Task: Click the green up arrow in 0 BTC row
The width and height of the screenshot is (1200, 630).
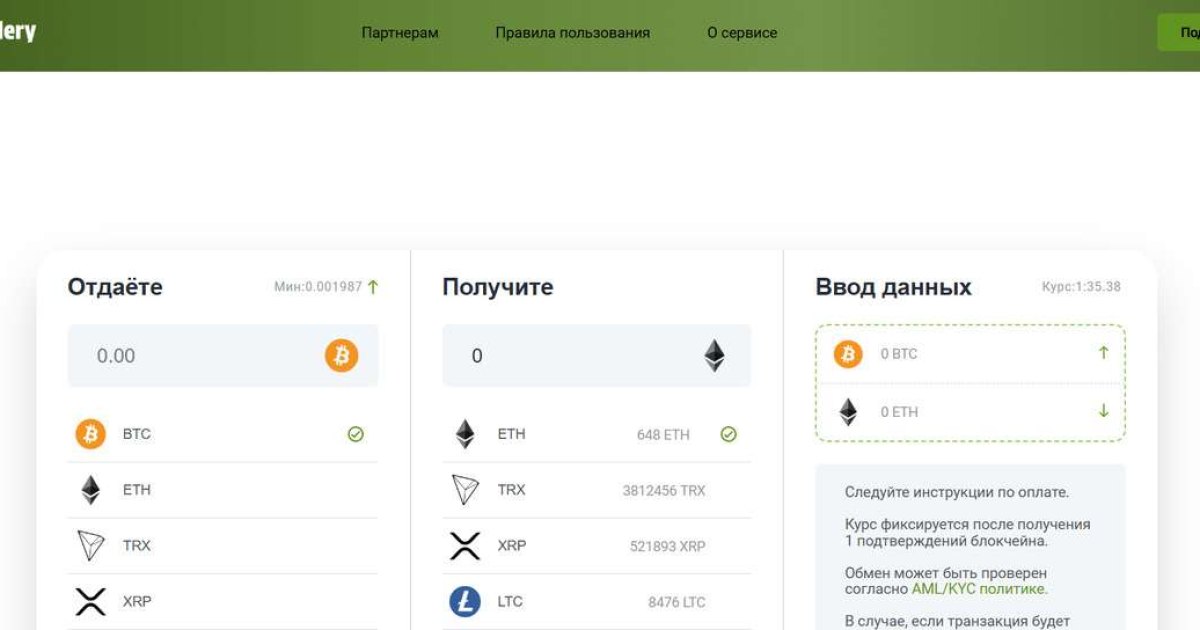Action: coord(1104,352)
